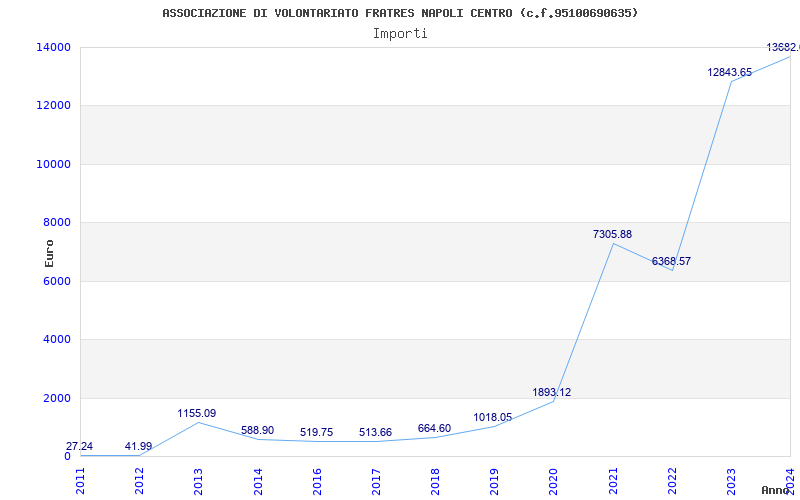
Task: Click the 519.75 data label
Action: pos(316,432)
